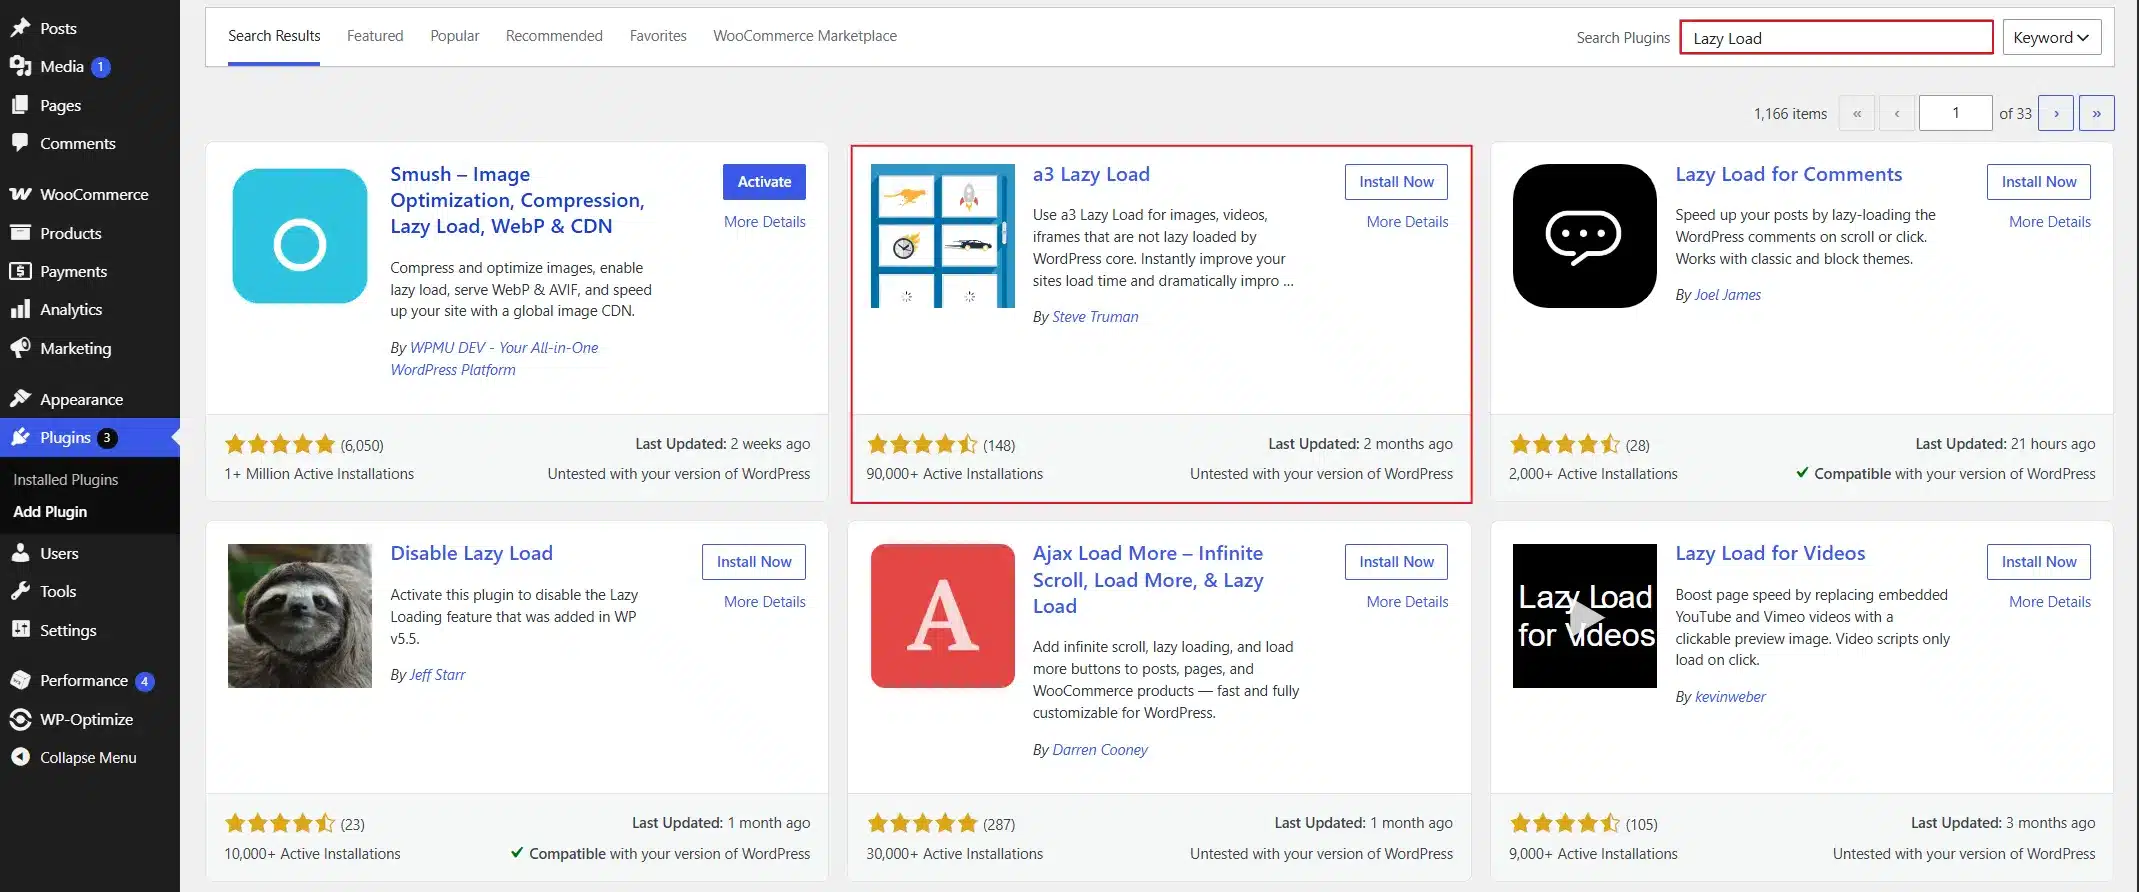This screenshot has height=892, width=2139.
Task: Click the Comments bubble icon in sidebar
Action: (x=20, y=143)
